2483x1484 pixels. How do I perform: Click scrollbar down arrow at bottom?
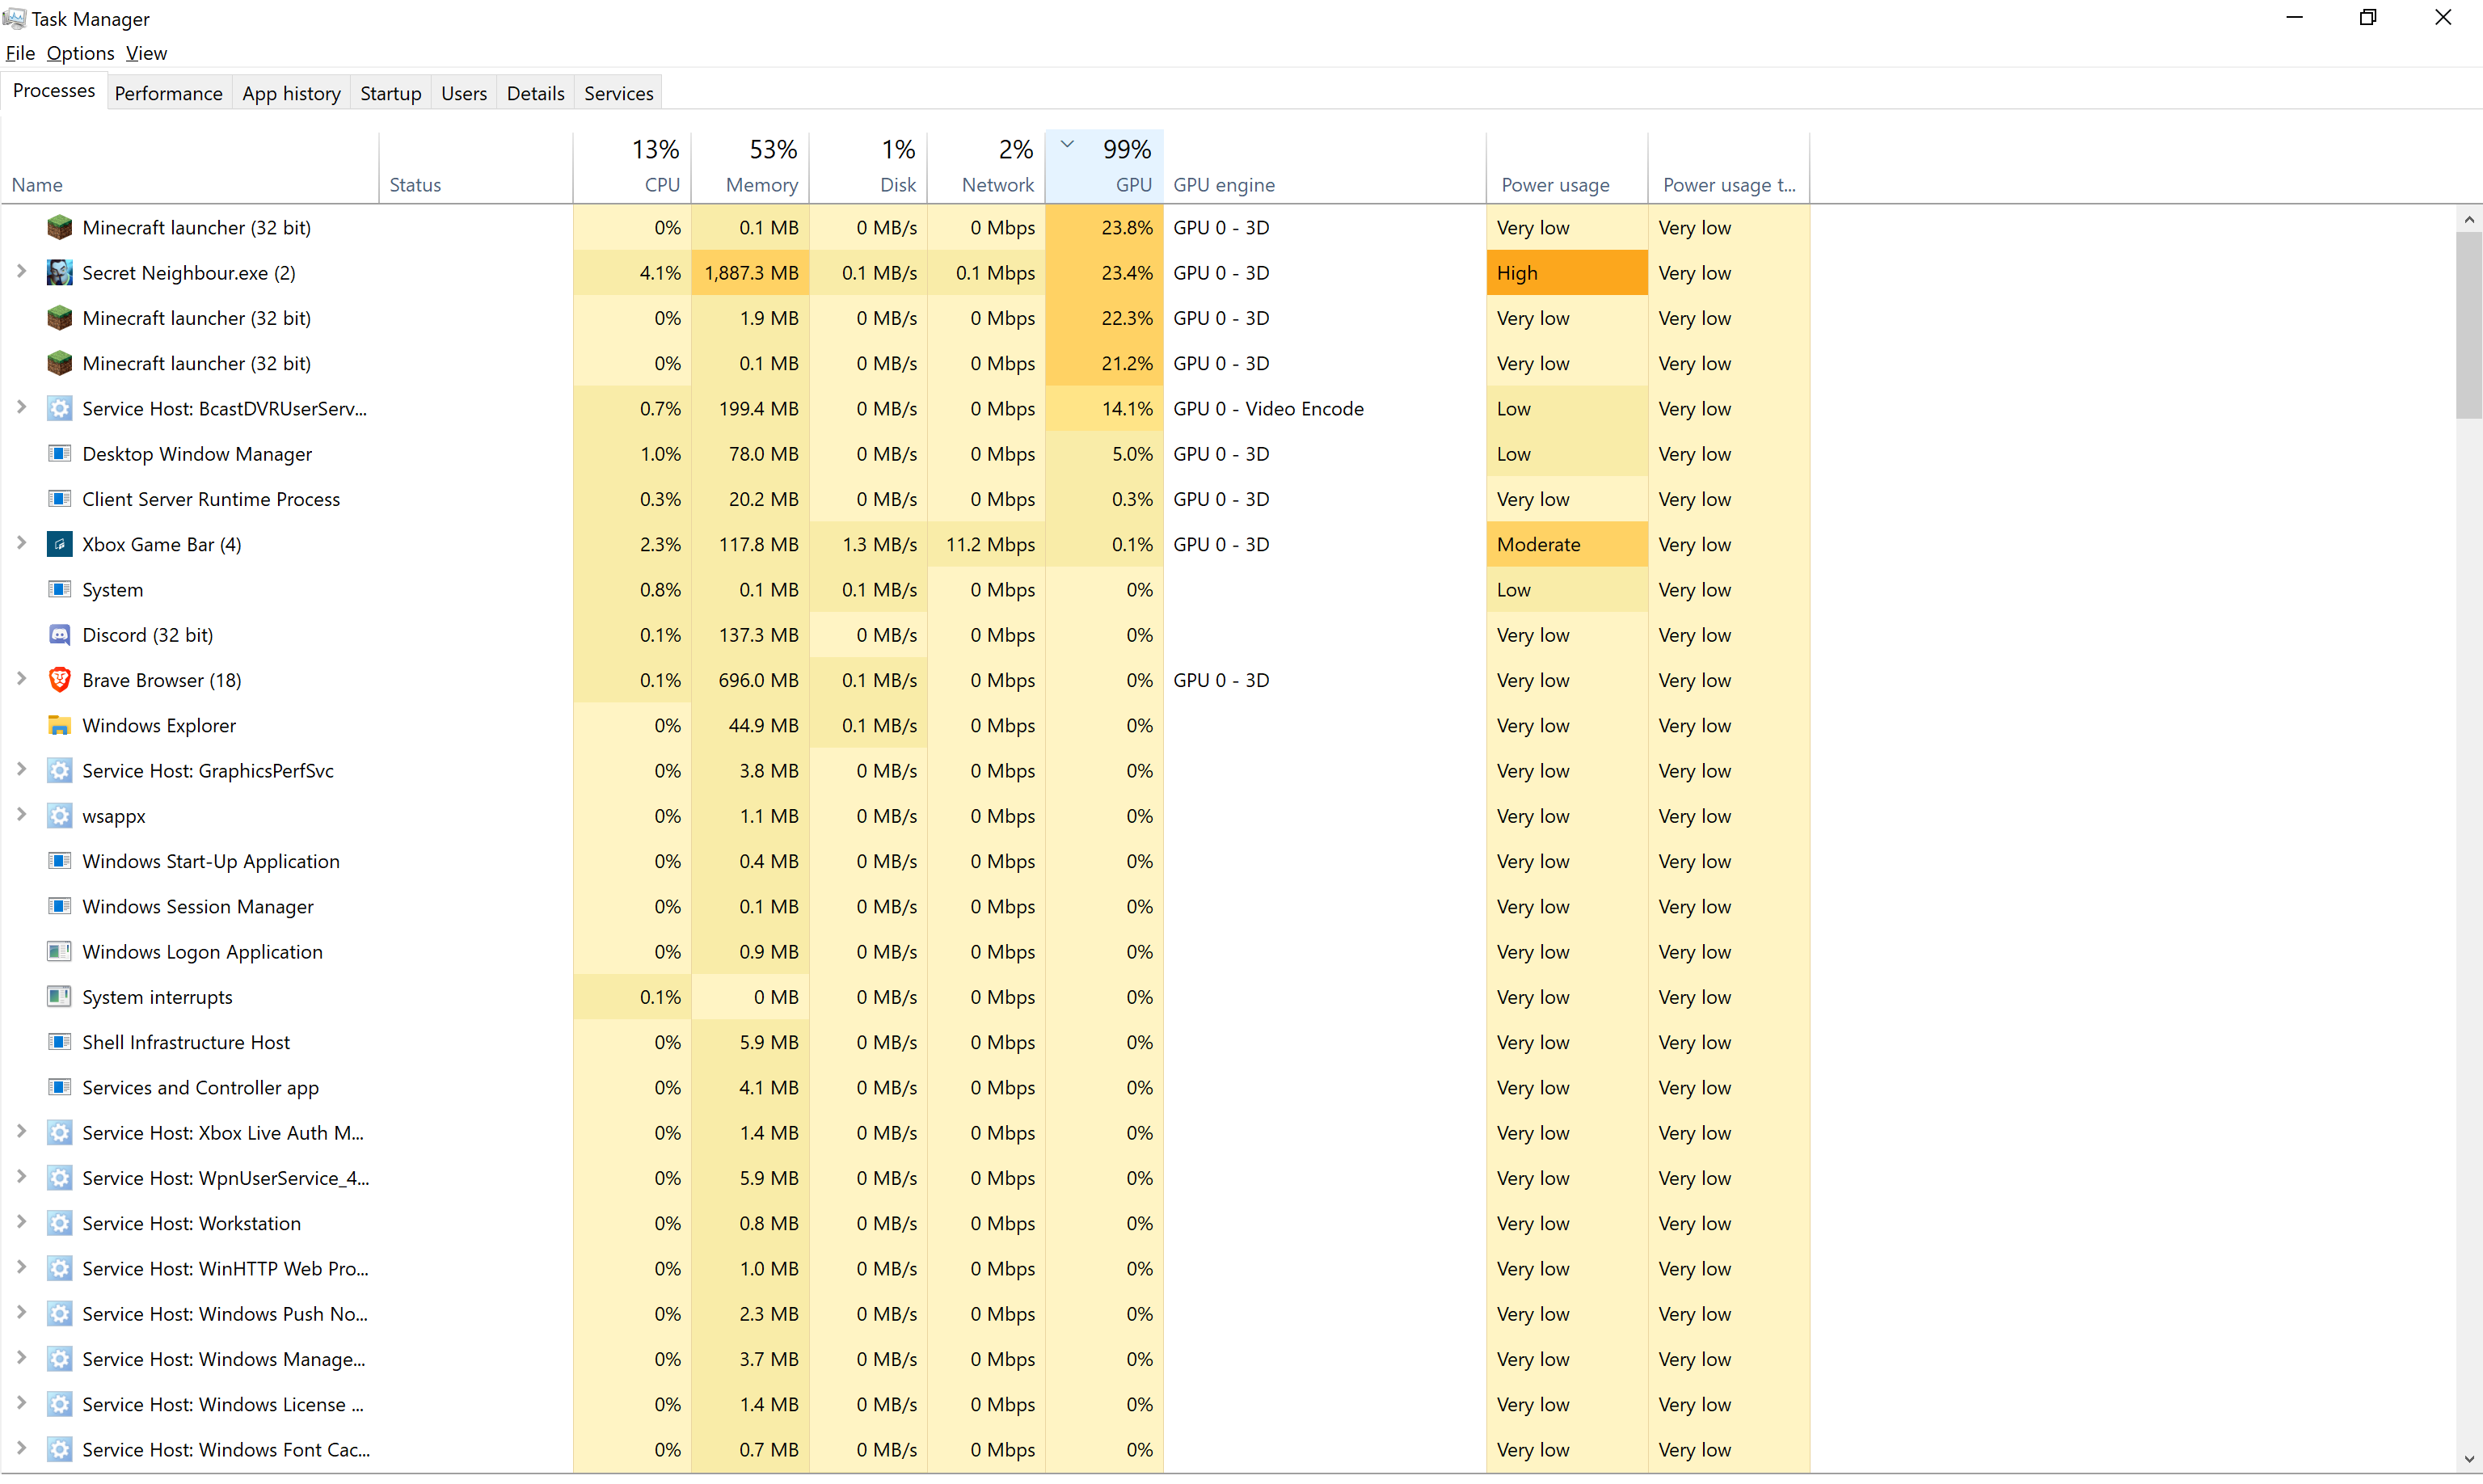2469,1460
